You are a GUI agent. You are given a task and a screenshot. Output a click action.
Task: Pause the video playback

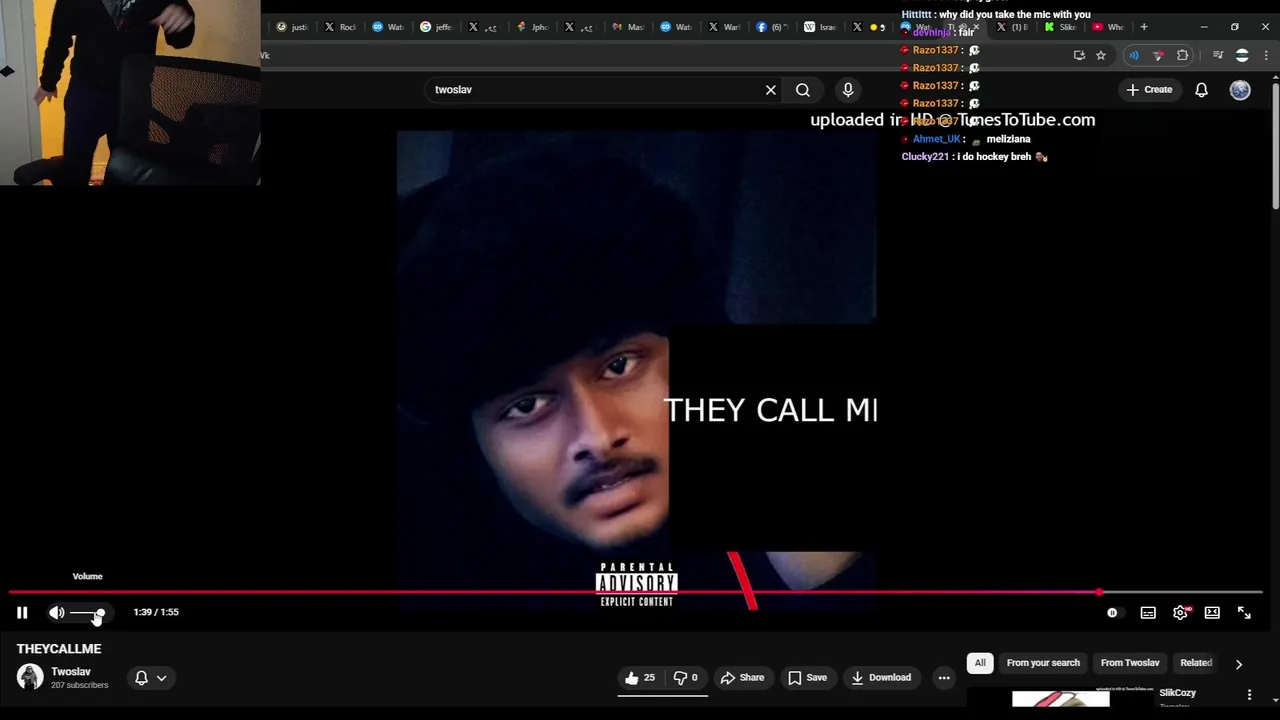[22, 613]
